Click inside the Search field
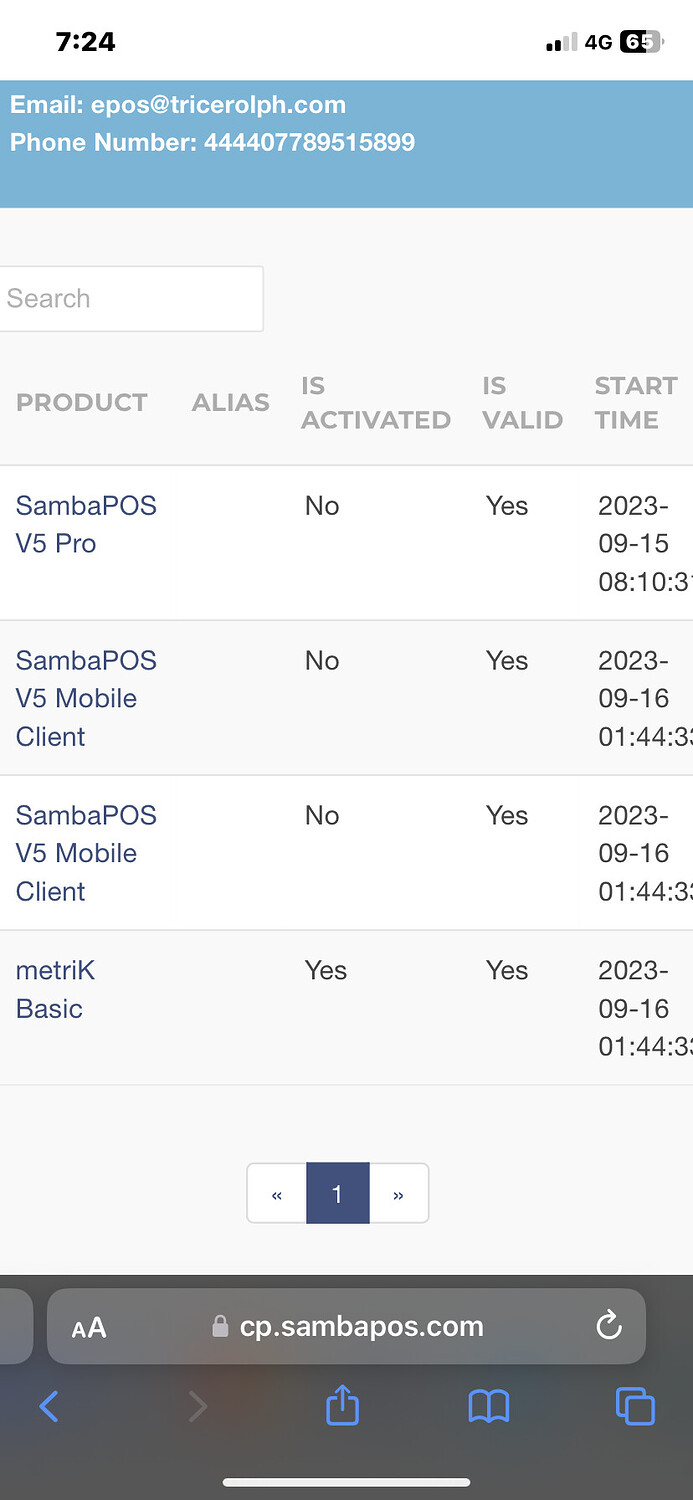Screen dimensions: 693x1500 pyautogui.click(x=130, y=298)
